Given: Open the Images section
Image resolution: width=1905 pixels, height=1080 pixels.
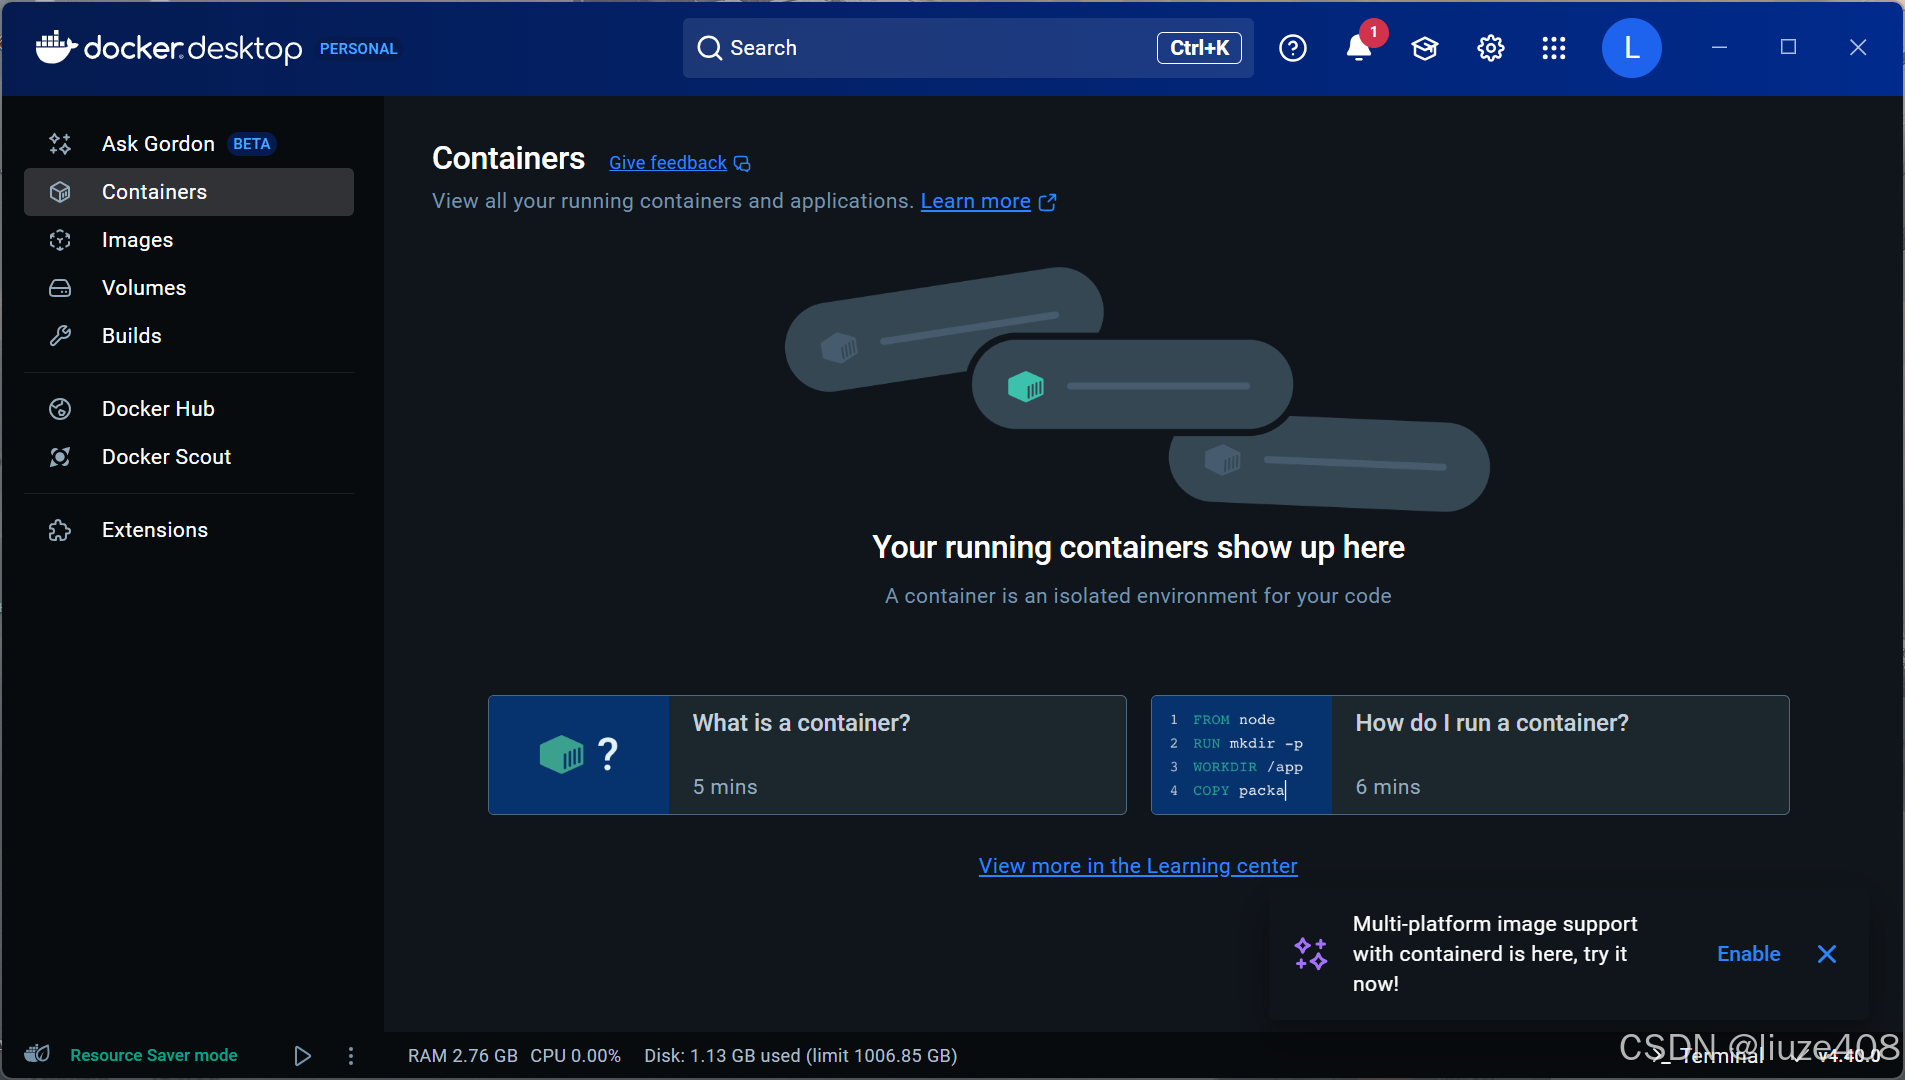Looking at the screenshot, I should click(x=189, y=240).
